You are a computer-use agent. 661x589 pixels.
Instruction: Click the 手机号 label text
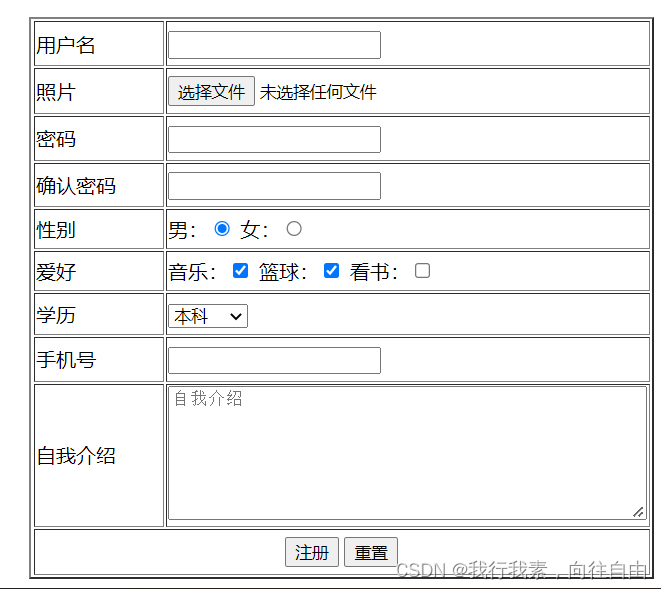point(66,360)
